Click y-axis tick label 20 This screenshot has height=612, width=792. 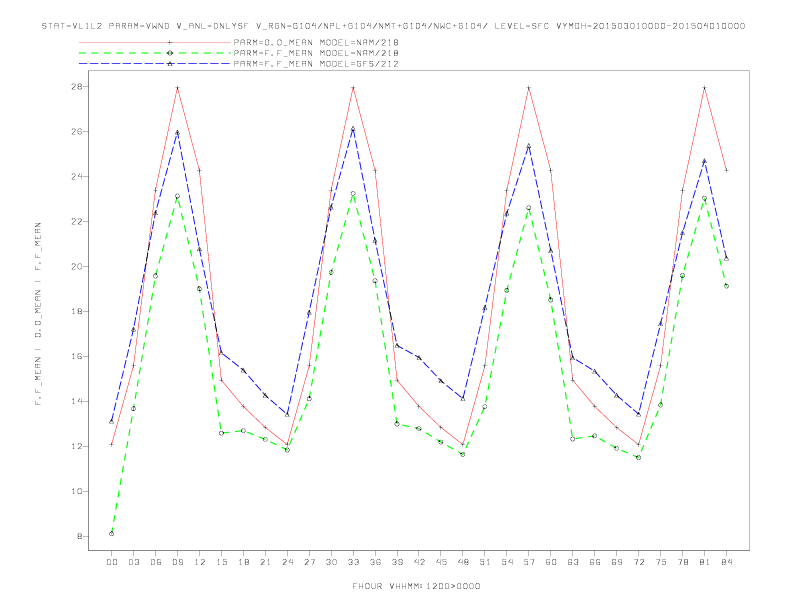coord(77,266)
